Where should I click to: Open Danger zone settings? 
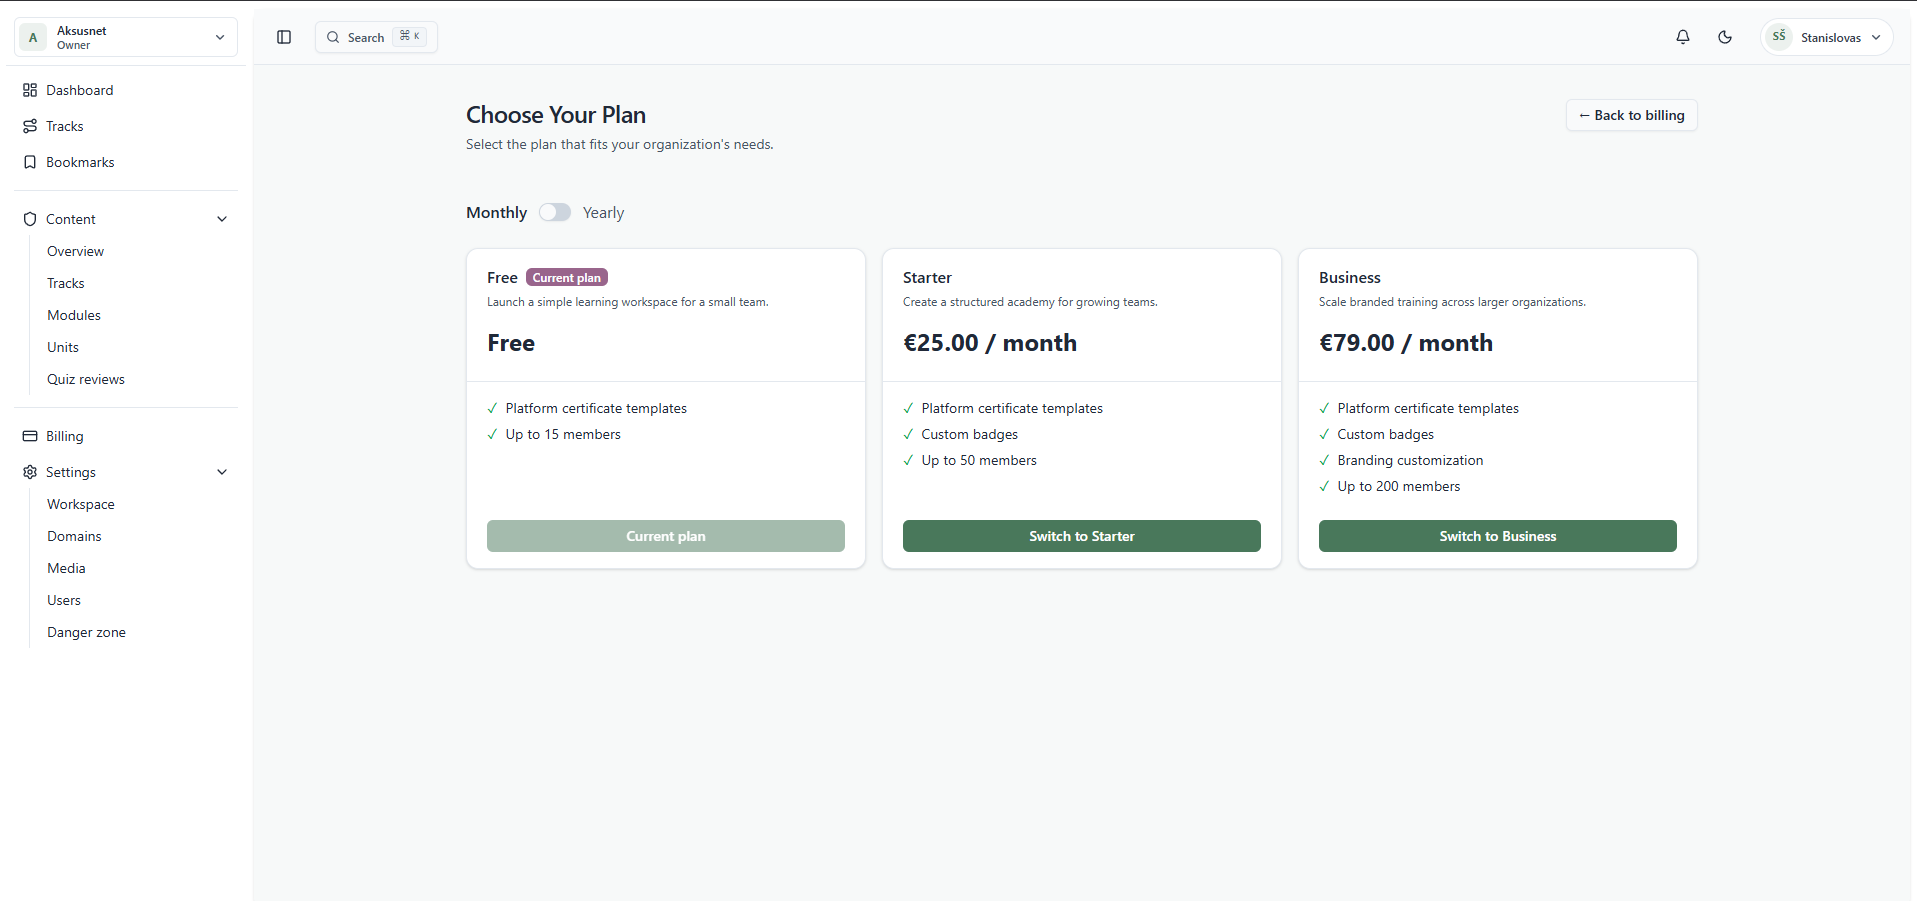(86, 632)
